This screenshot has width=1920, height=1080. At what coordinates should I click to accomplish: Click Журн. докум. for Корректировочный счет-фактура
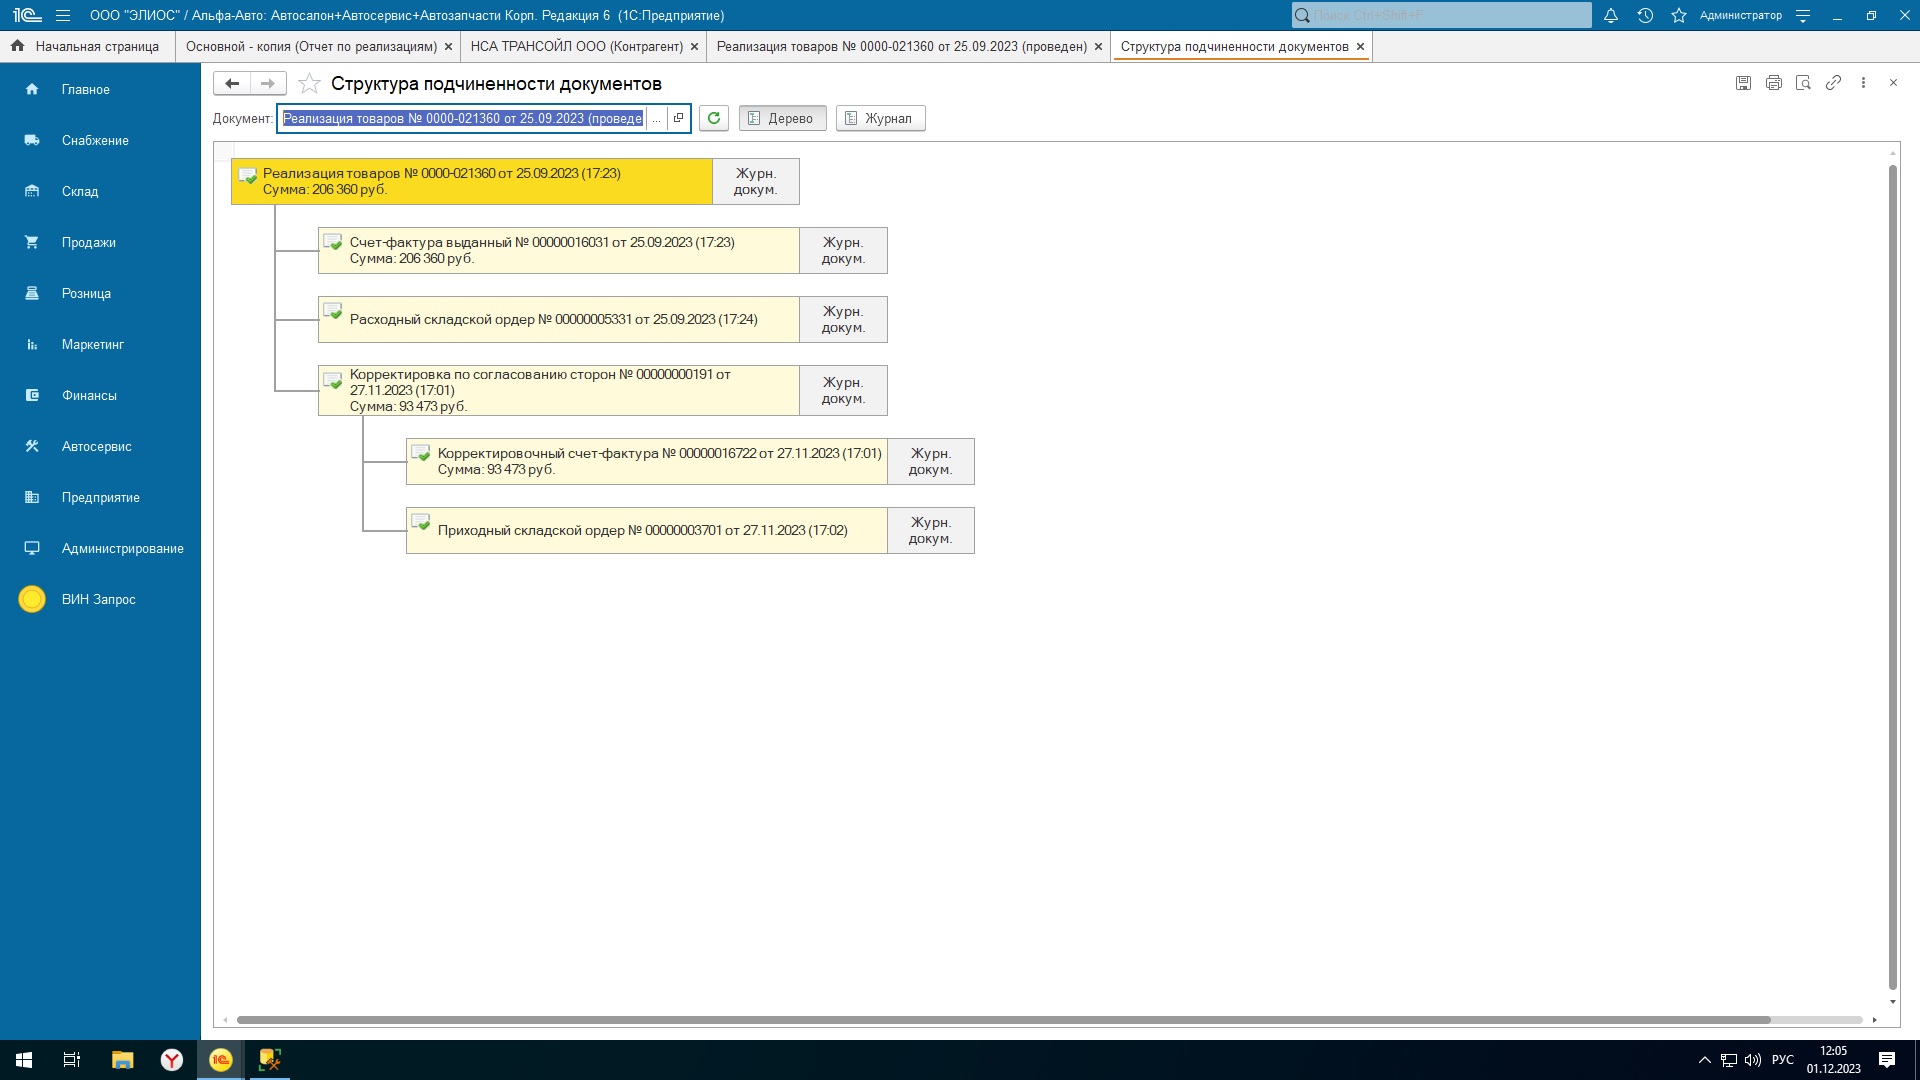[x=931, y=461]
